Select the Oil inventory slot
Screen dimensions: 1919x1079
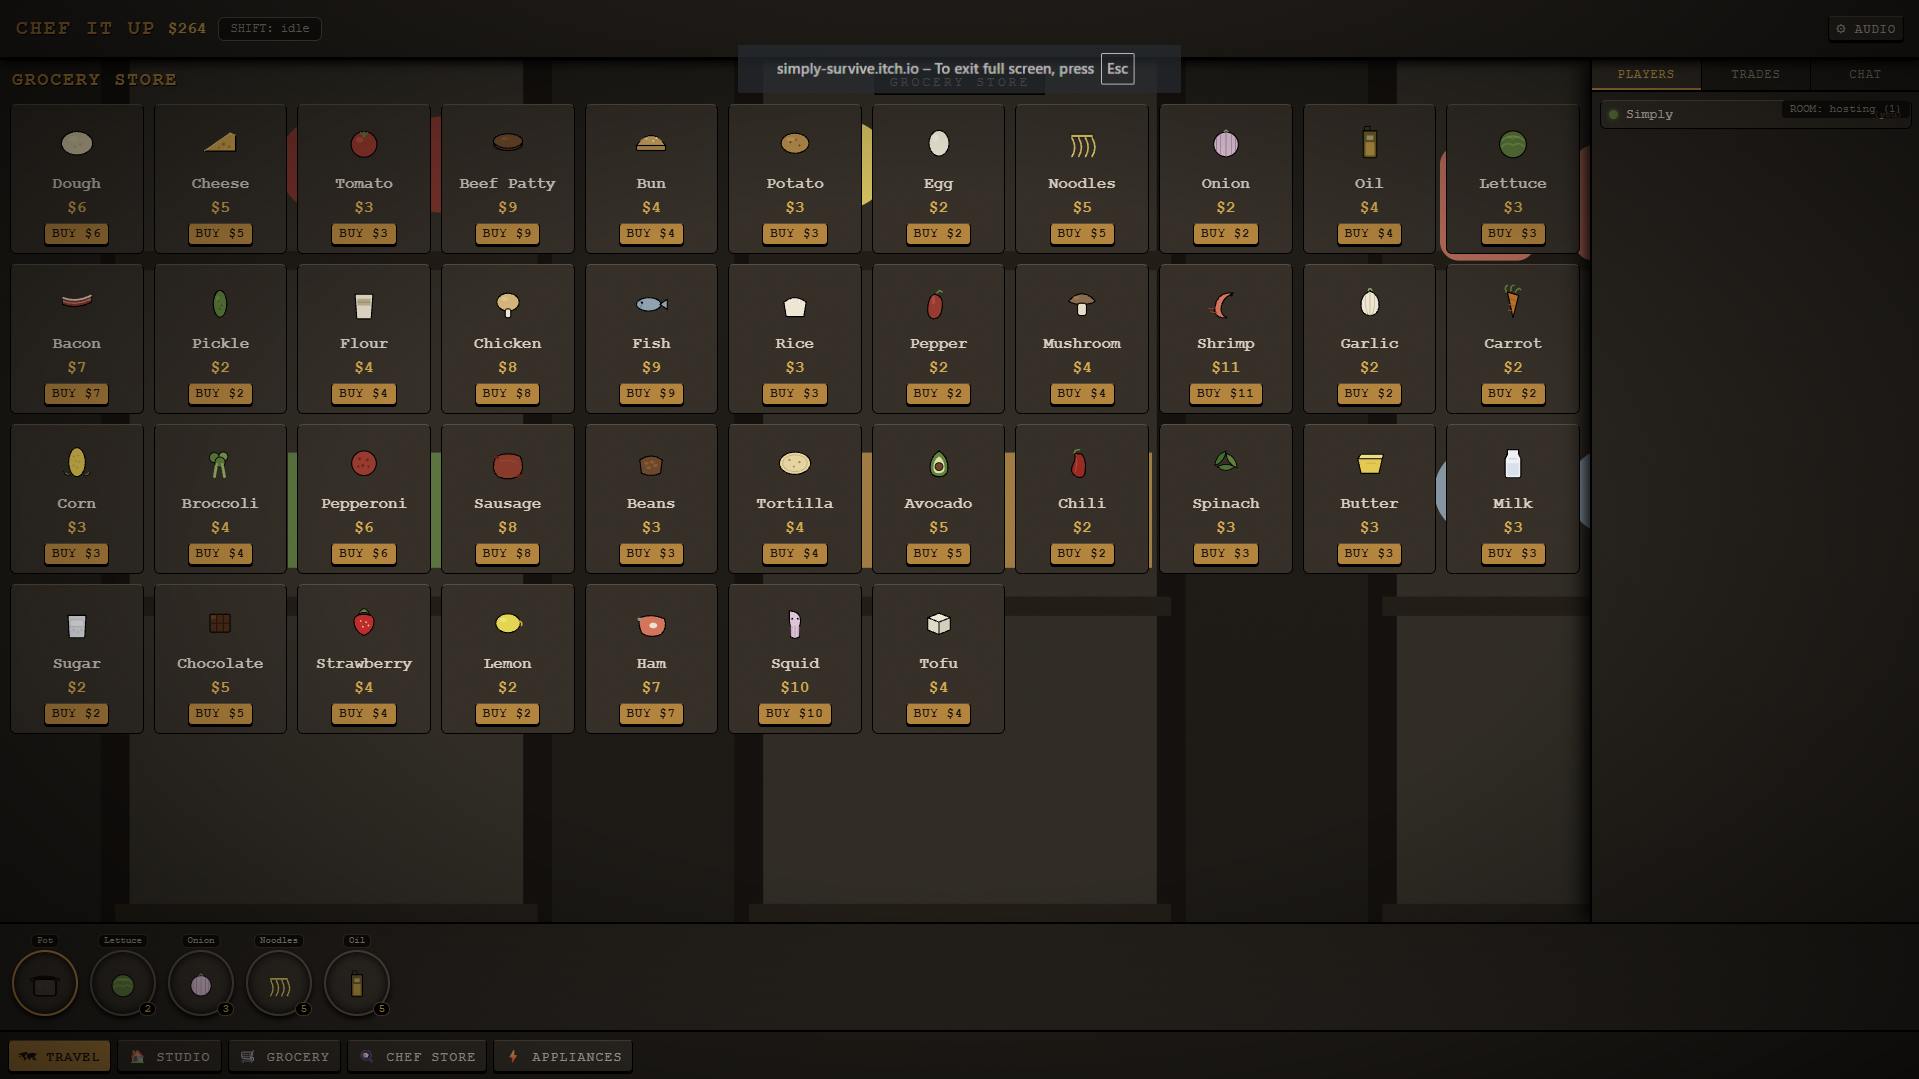coord(357,984)
